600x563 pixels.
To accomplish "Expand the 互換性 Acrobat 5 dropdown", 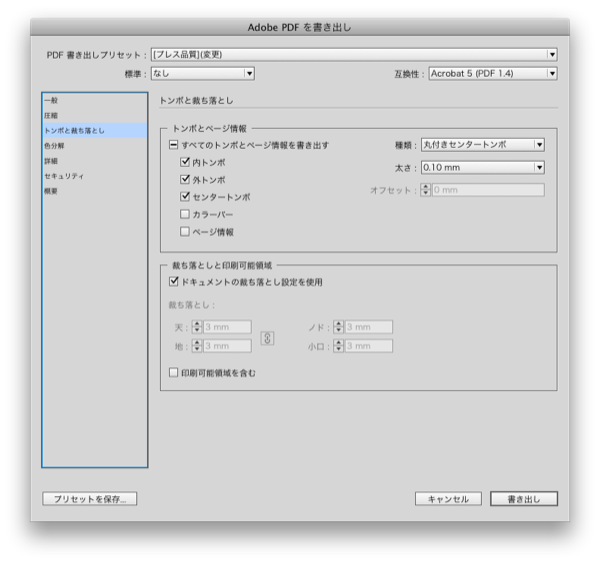I will point(492,73).
